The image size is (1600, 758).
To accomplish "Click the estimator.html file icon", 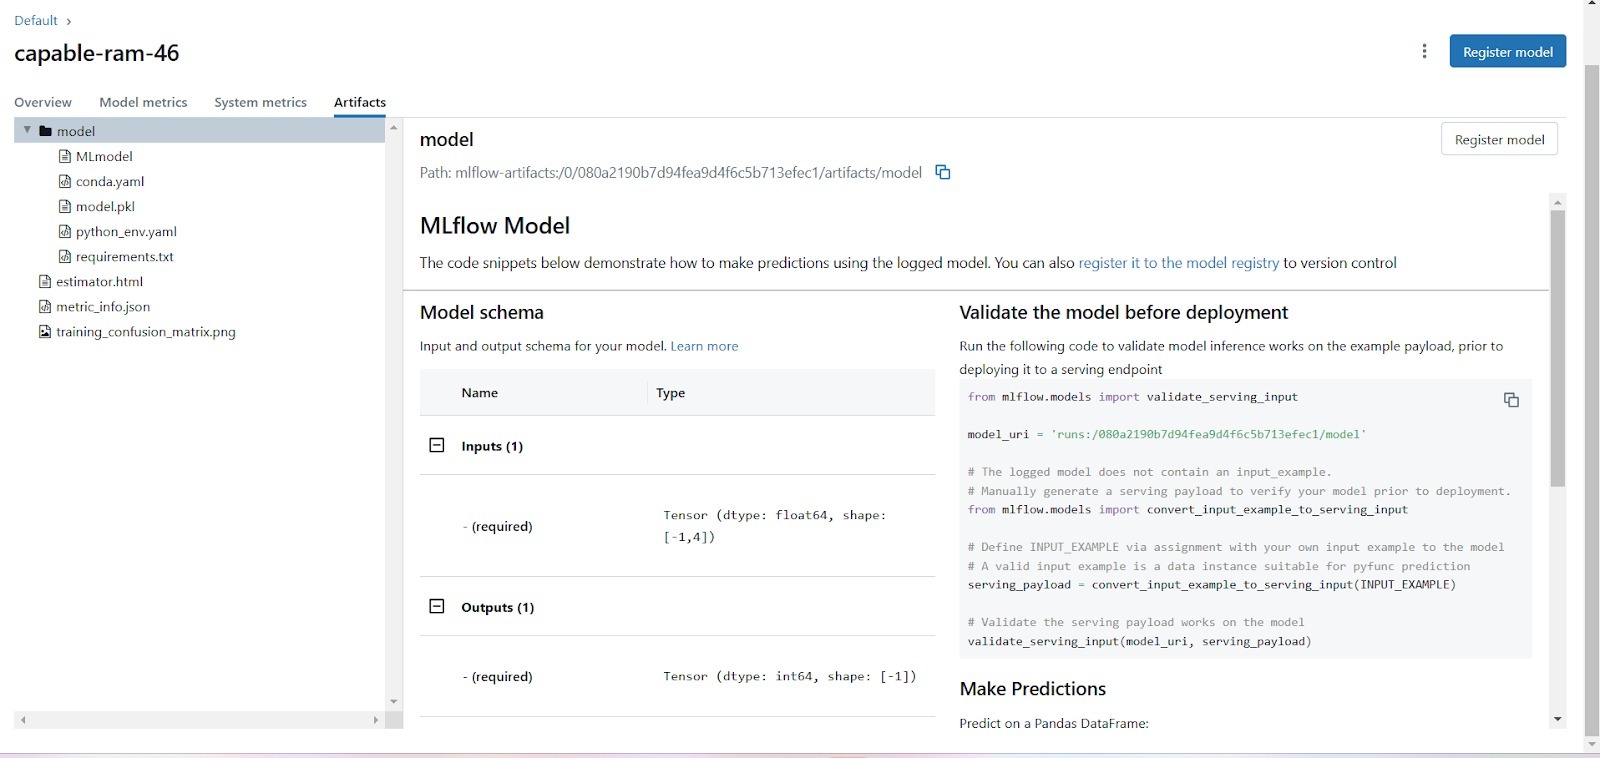I will (x=45, y=282).
